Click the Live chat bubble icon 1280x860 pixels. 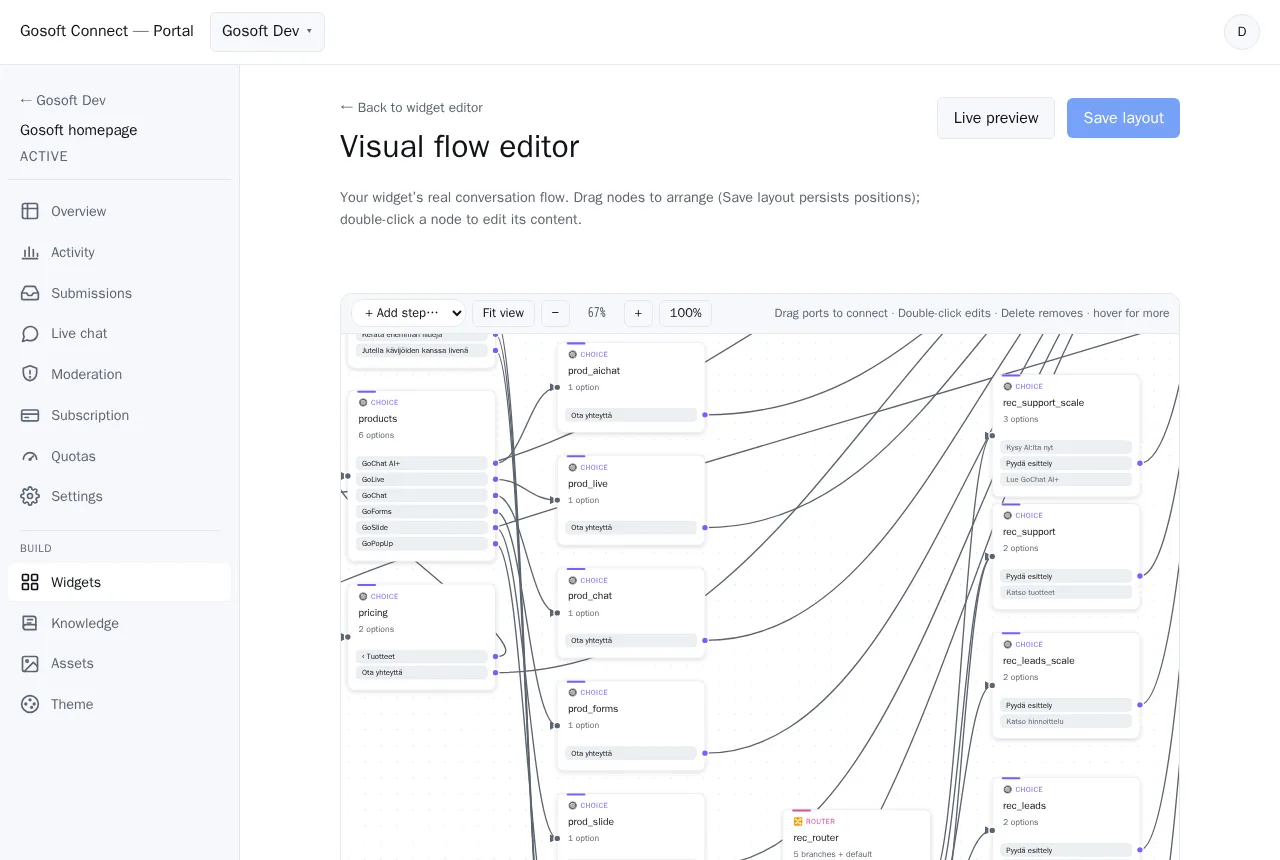click(30, 333)
